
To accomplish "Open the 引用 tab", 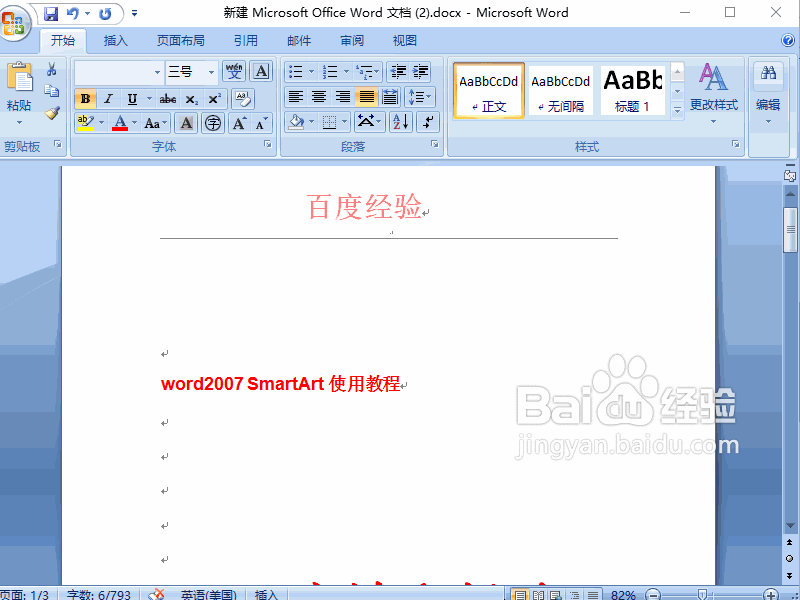I will coord(246,40).
